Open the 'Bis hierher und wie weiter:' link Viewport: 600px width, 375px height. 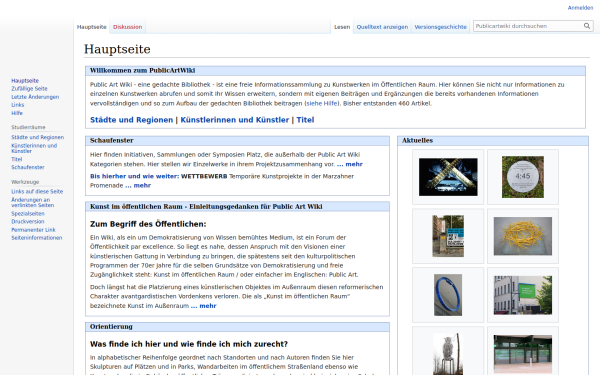click(134, 176)
